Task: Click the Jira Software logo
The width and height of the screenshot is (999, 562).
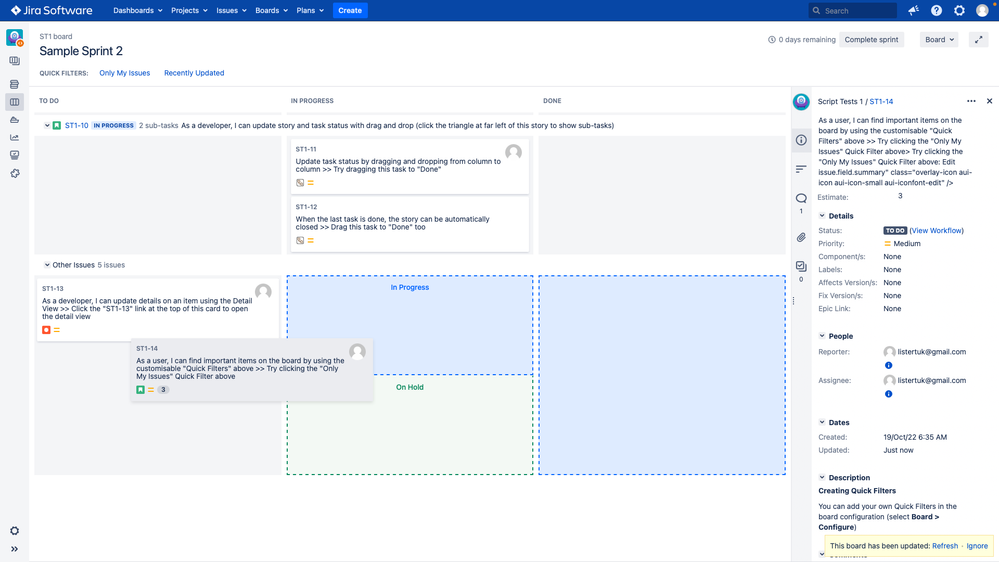Action: (x=52, y=10)
